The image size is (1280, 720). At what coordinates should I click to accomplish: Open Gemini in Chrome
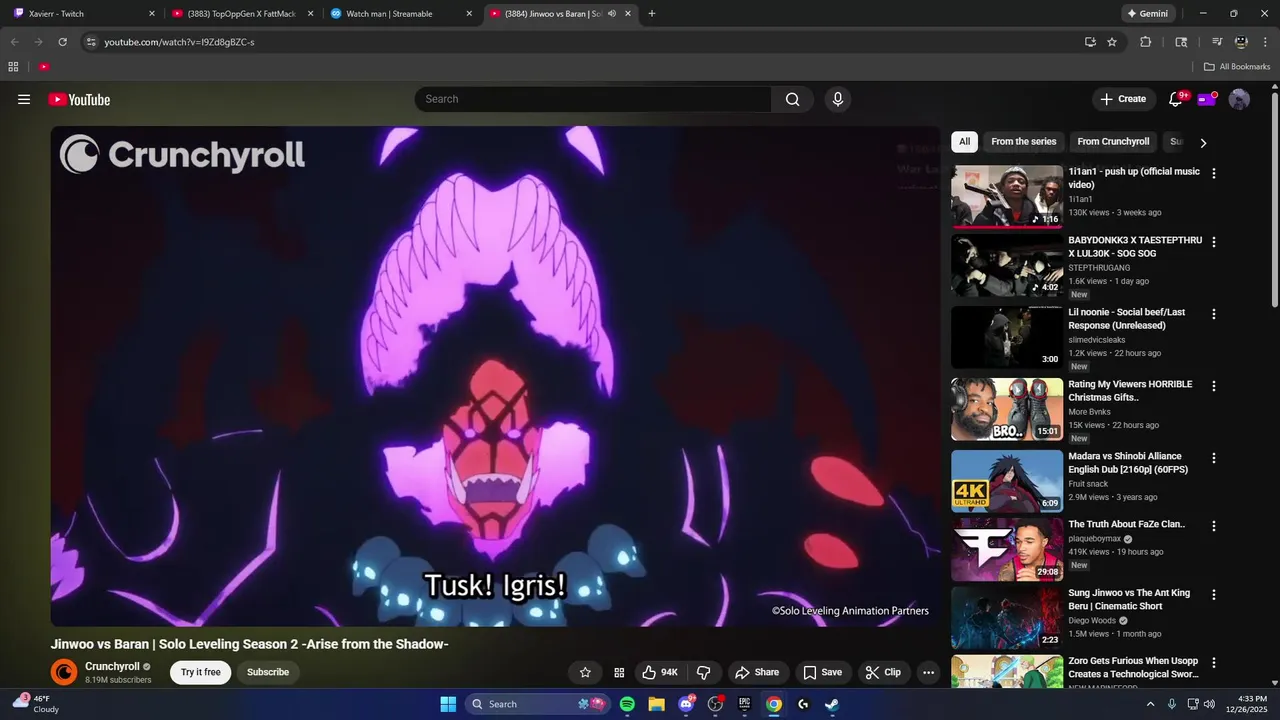[1147, 14]
